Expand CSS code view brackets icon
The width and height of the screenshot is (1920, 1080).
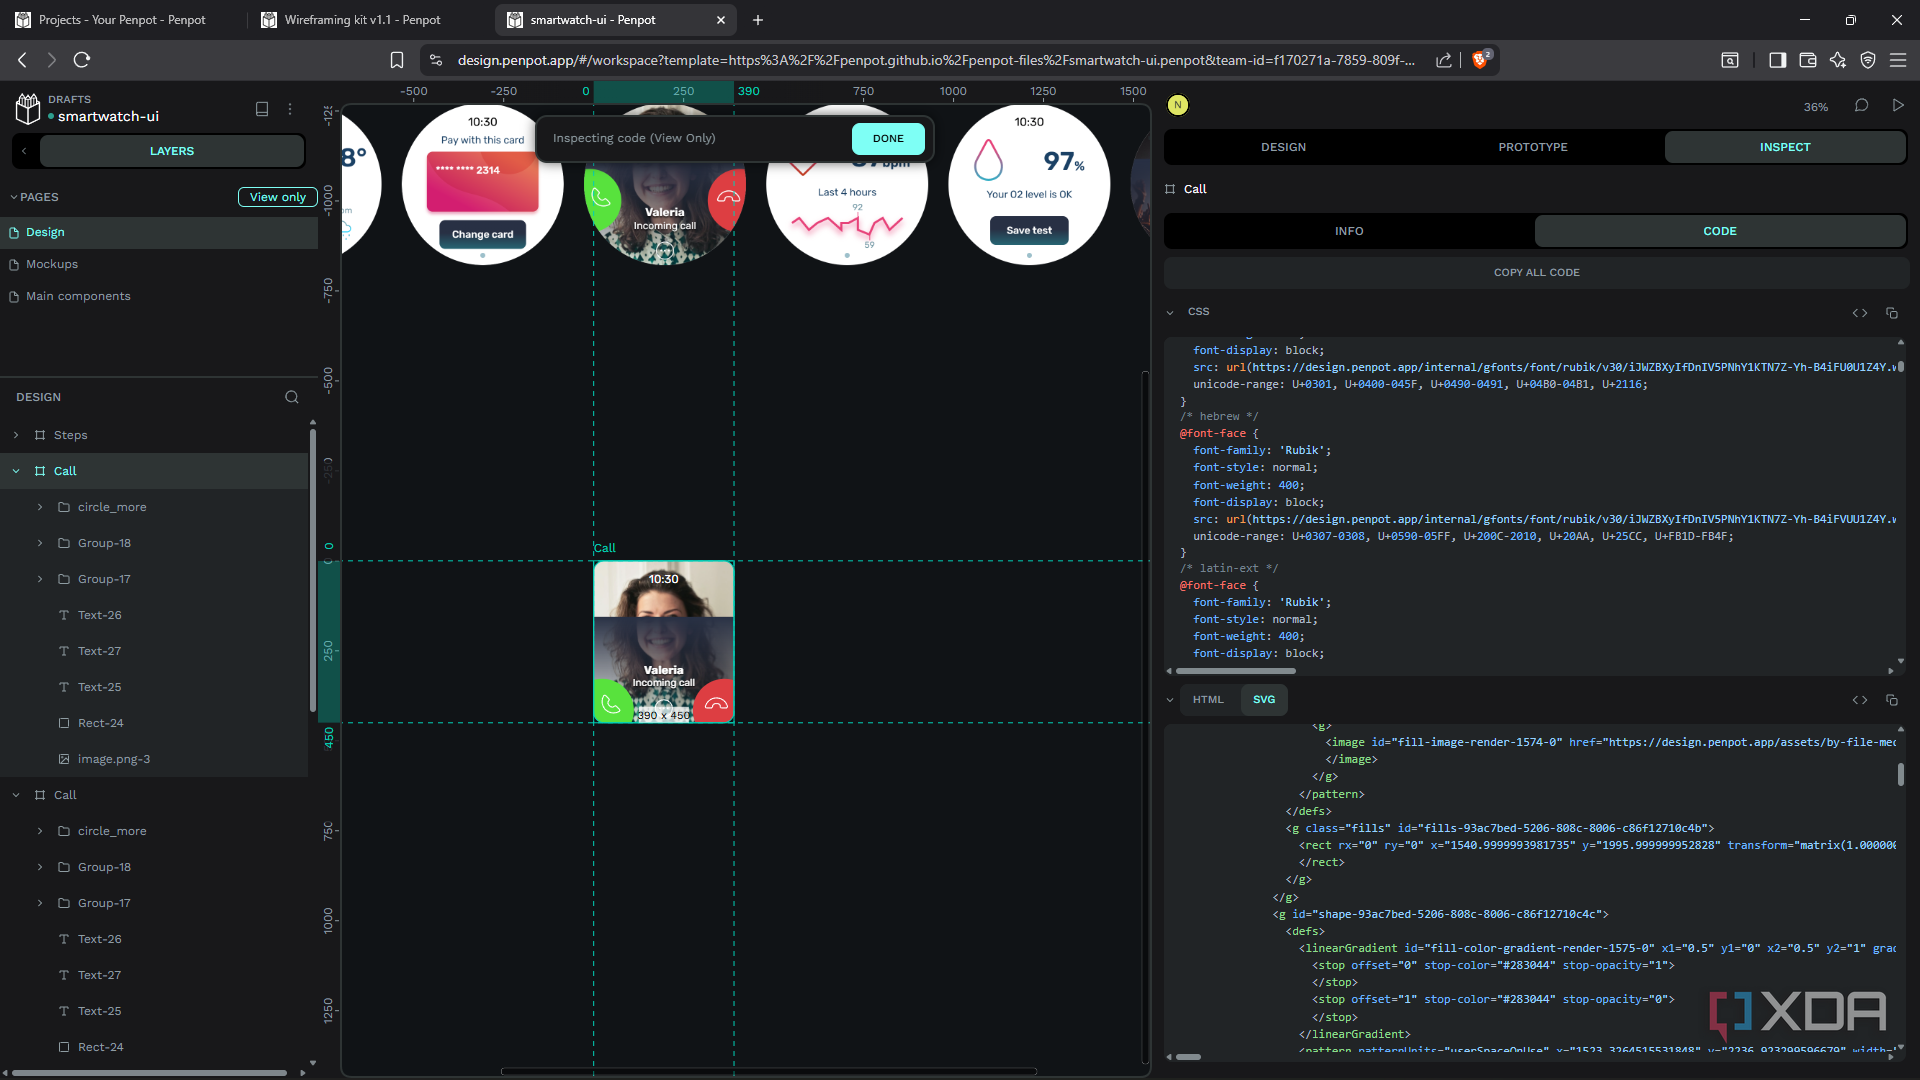tap(1860, 313)
